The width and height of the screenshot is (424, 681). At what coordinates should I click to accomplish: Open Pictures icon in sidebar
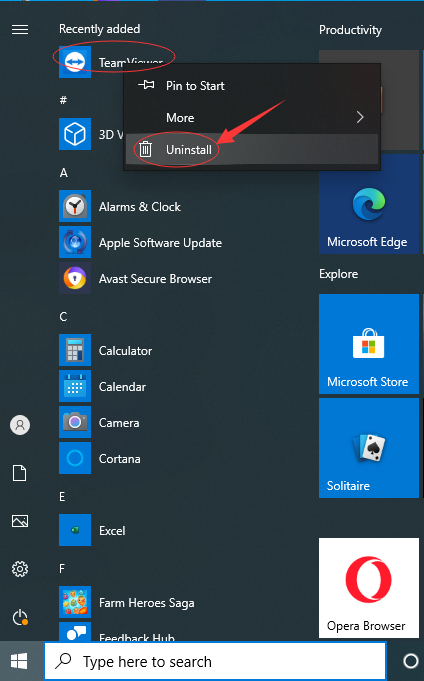point(20,521)
